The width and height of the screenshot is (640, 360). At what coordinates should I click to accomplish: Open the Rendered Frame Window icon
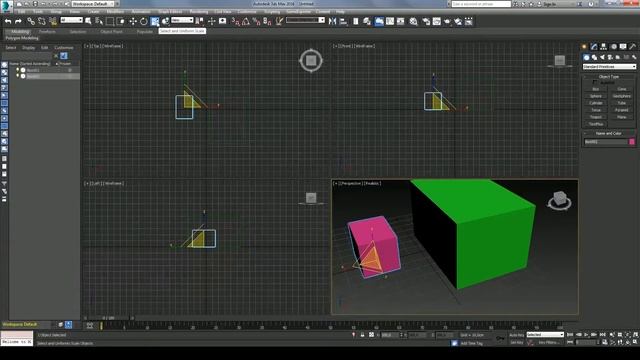[436, 21]
